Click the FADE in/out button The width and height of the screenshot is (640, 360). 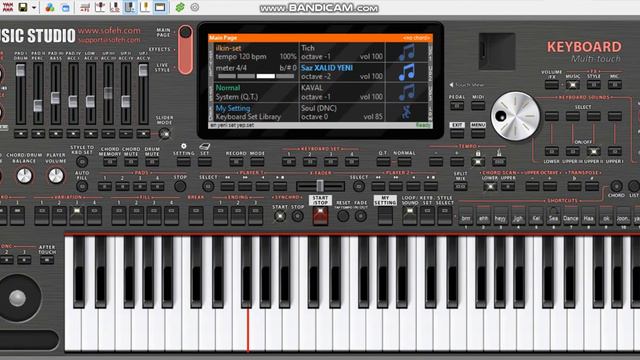[360, 216]
